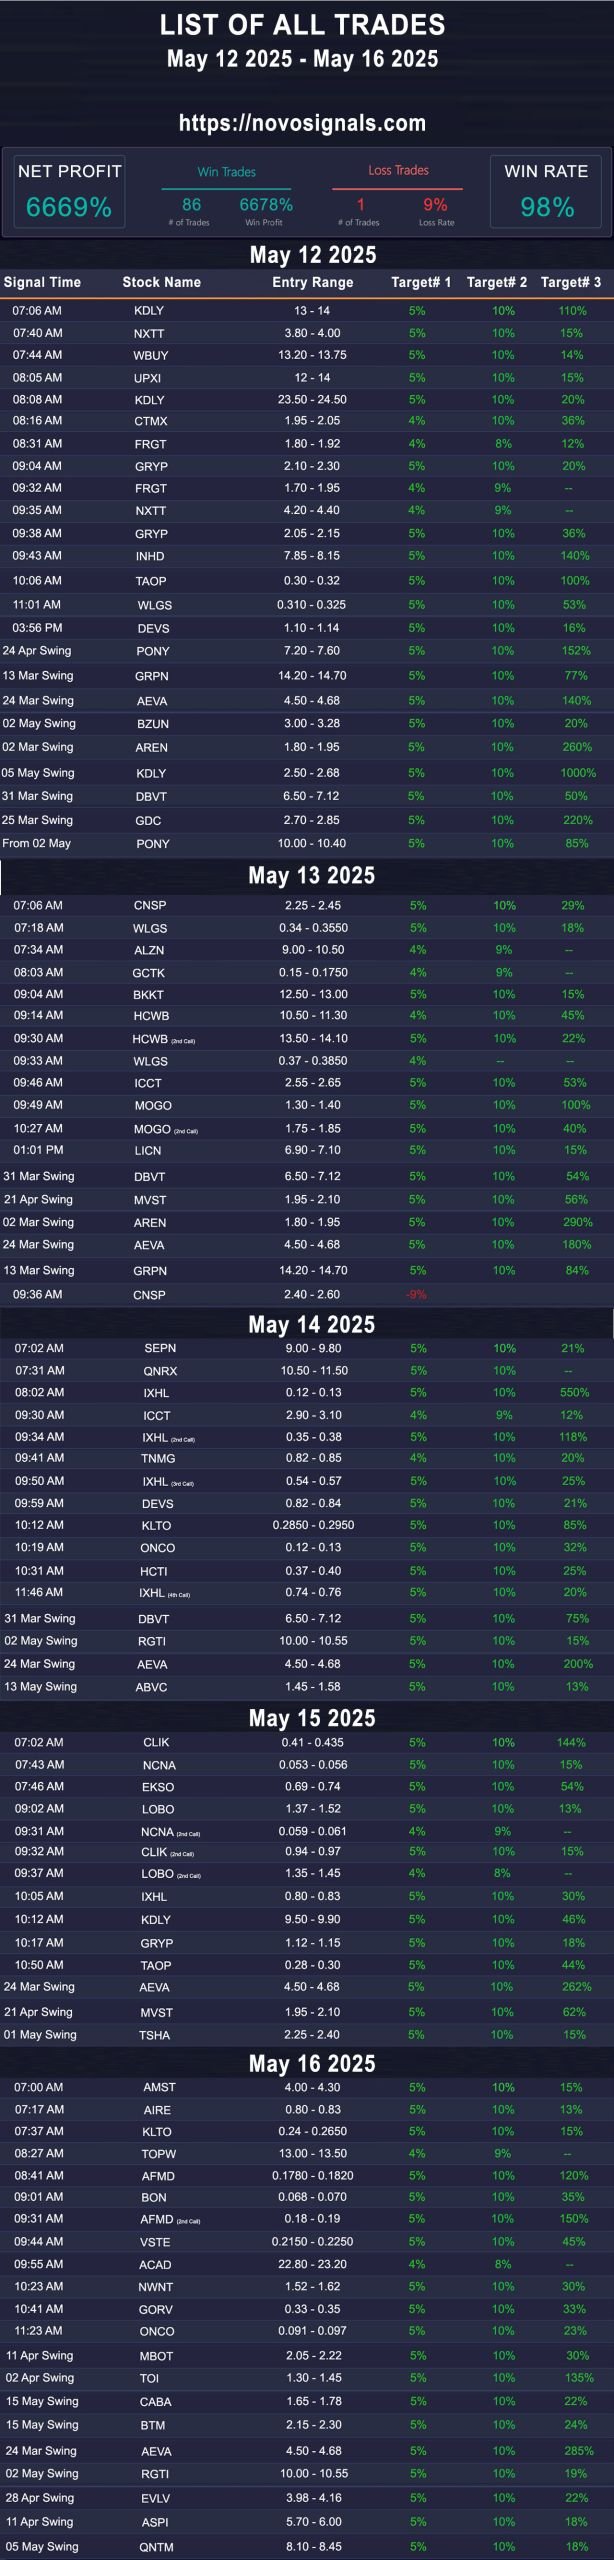Click the WIN RATE 98% box
614x2560 pixels.
point(546,191)
